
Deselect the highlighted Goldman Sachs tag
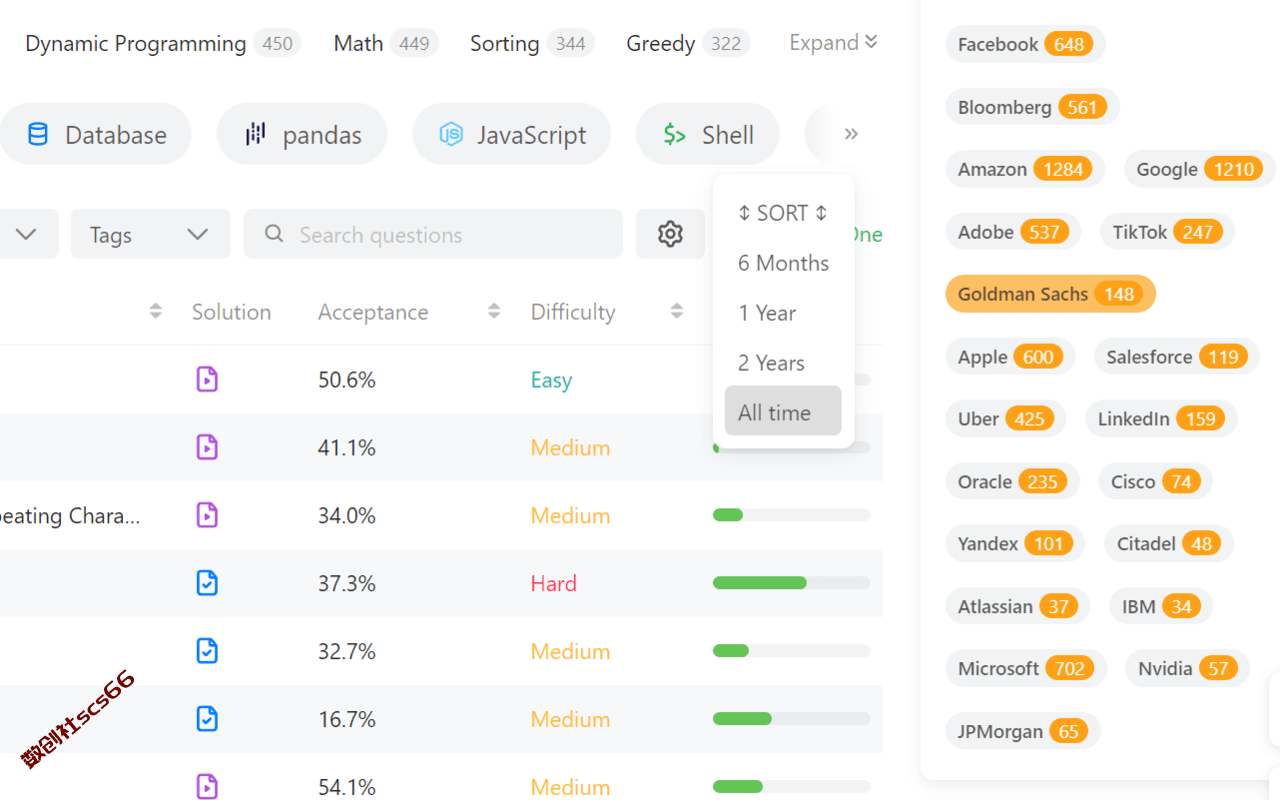1050,294
